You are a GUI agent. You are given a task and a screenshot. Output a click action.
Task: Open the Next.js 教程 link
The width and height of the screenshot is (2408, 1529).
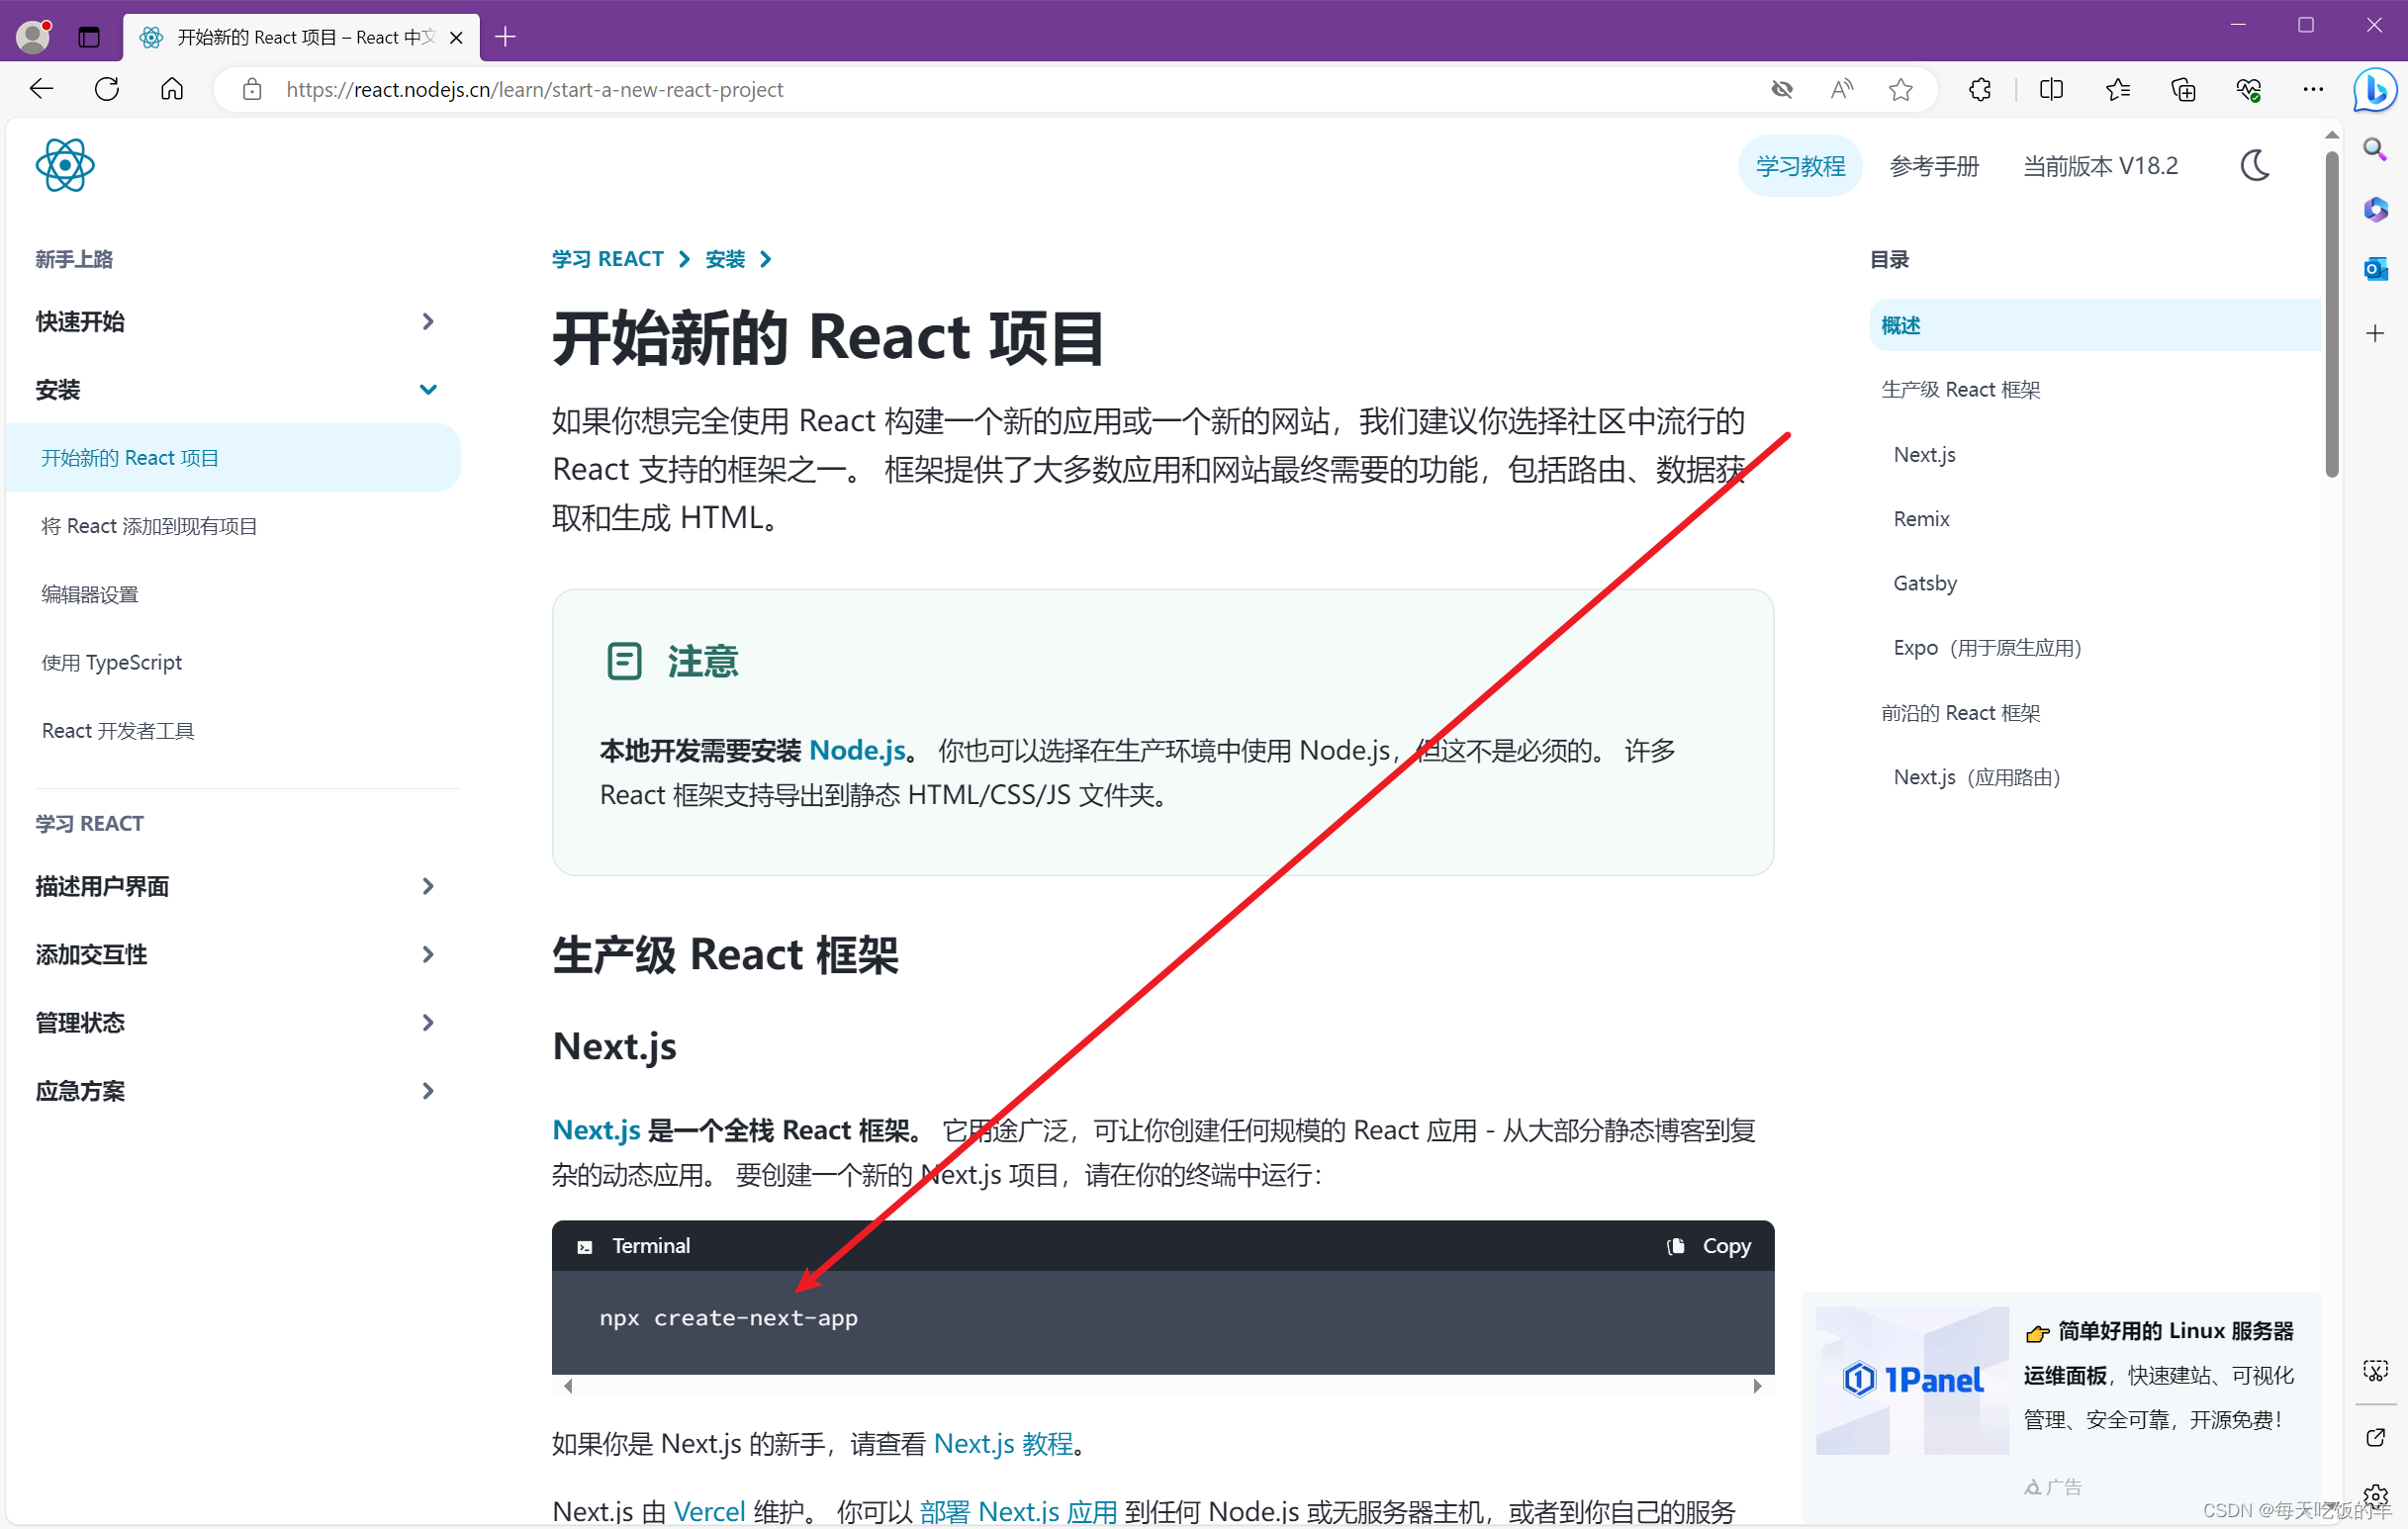pos(1003,1443)
